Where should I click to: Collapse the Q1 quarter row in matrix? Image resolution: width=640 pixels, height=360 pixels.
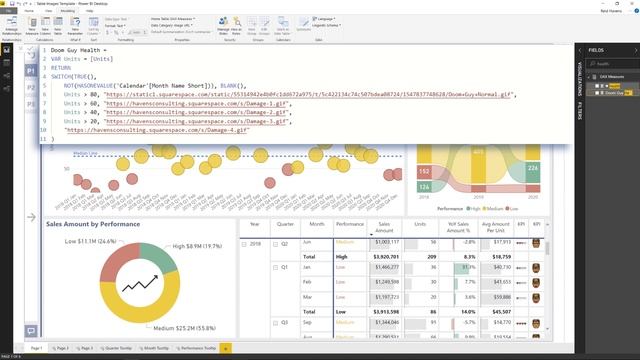click(276, 268)
